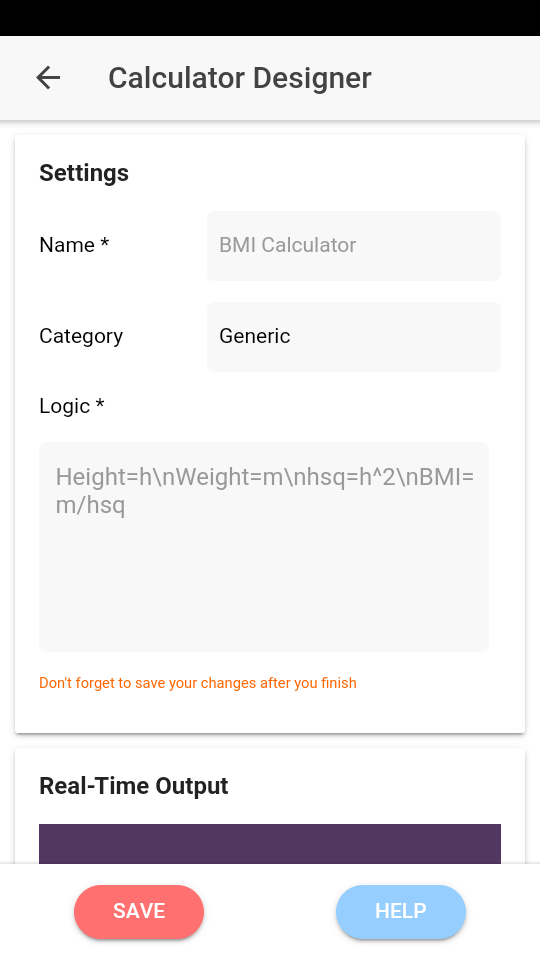Click blank space between SAVE and HELP
540x960 pixels.
click(x=270, y=912)
